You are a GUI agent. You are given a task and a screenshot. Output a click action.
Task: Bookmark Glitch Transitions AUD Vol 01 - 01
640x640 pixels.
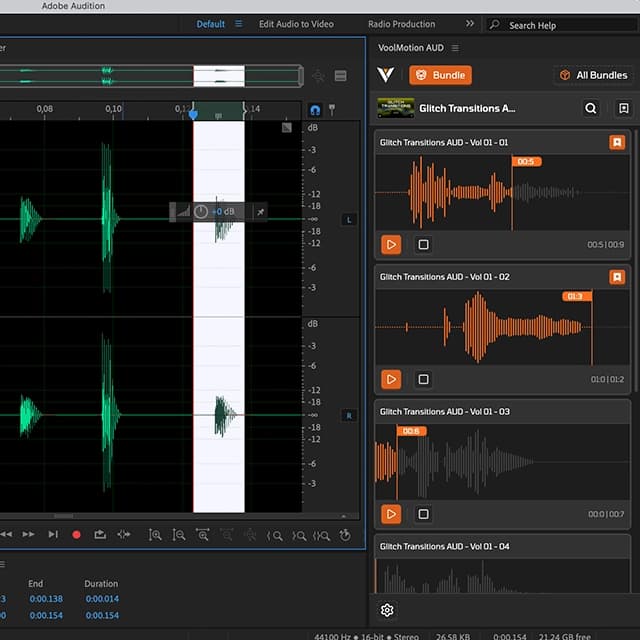point(617,142)
